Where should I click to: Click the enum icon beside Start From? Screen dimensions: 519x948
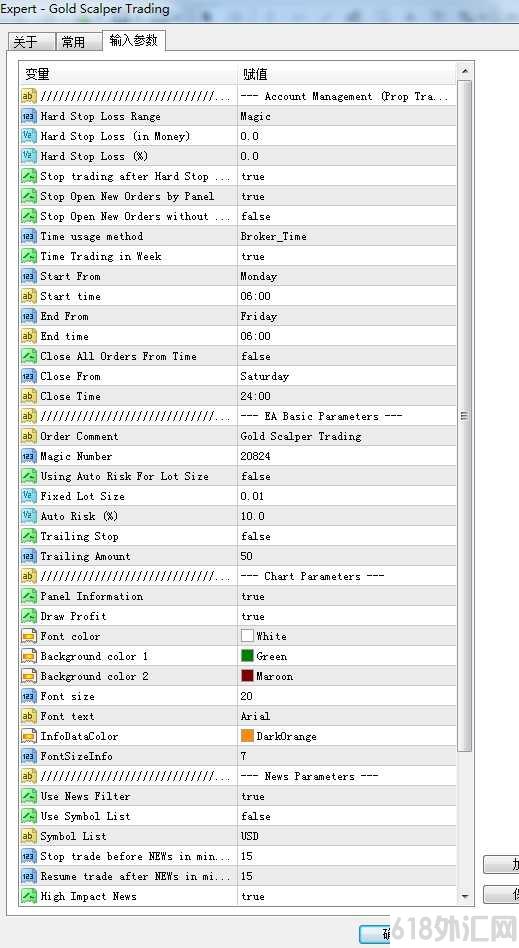(x=28, y=276)
